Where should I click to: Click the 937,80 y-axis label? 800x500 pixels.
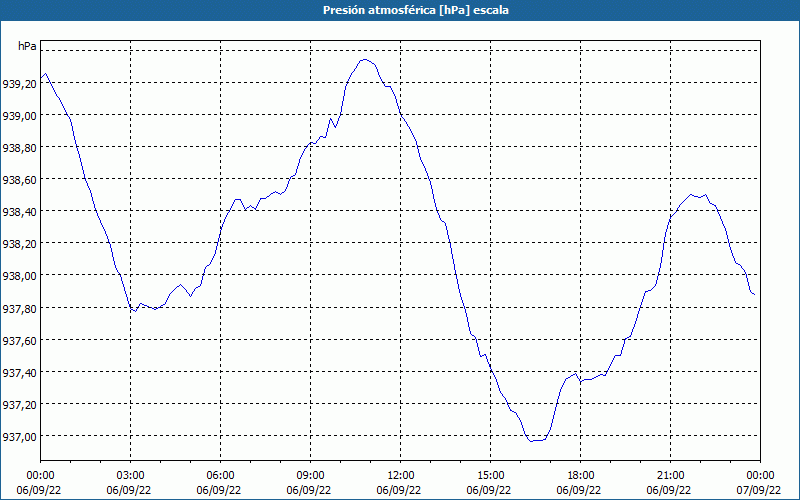(x=20, y=309)
